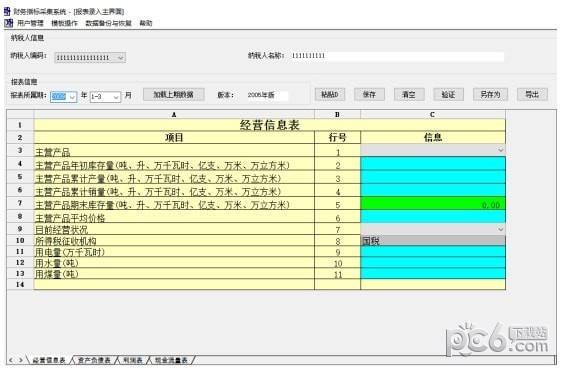561x369 pixels.
Task: Click the 粘贴D button
Action: pyautogui.click(x=330, y=94)
